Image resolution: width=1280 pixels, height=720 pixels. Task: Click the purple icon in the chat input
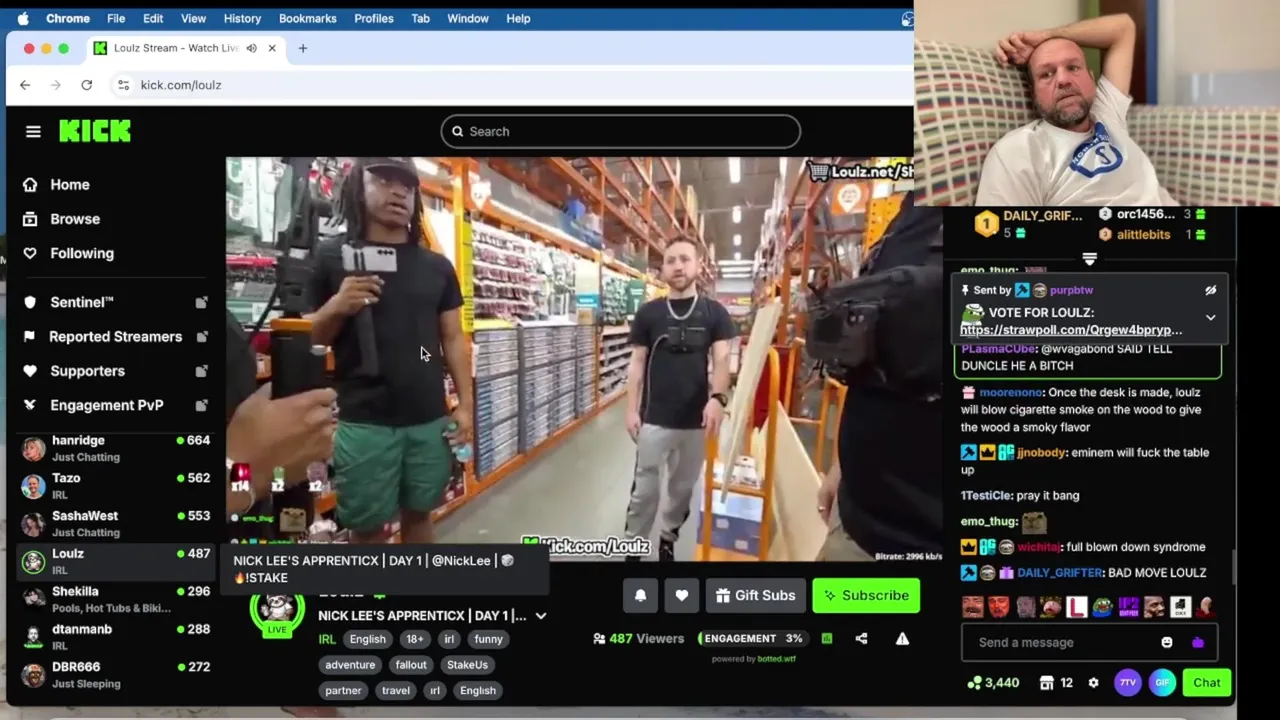click(1198, 642)
